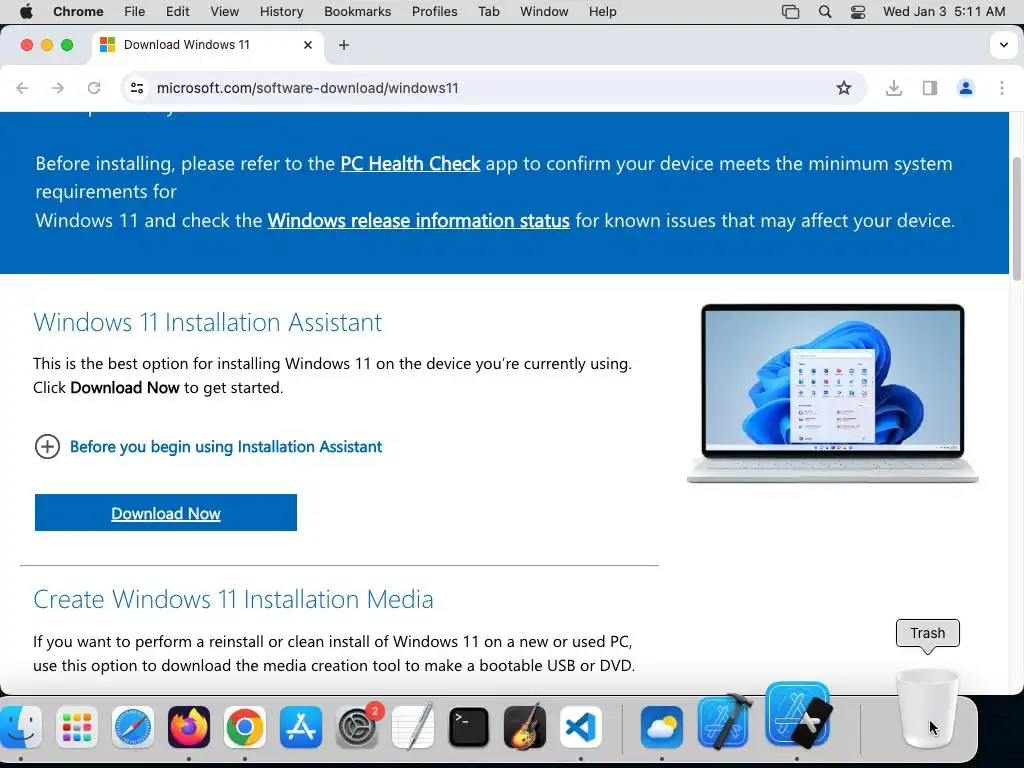Click the date and time in menu bar
Viewport: 1024px width, 768px height.
[944, 12]
